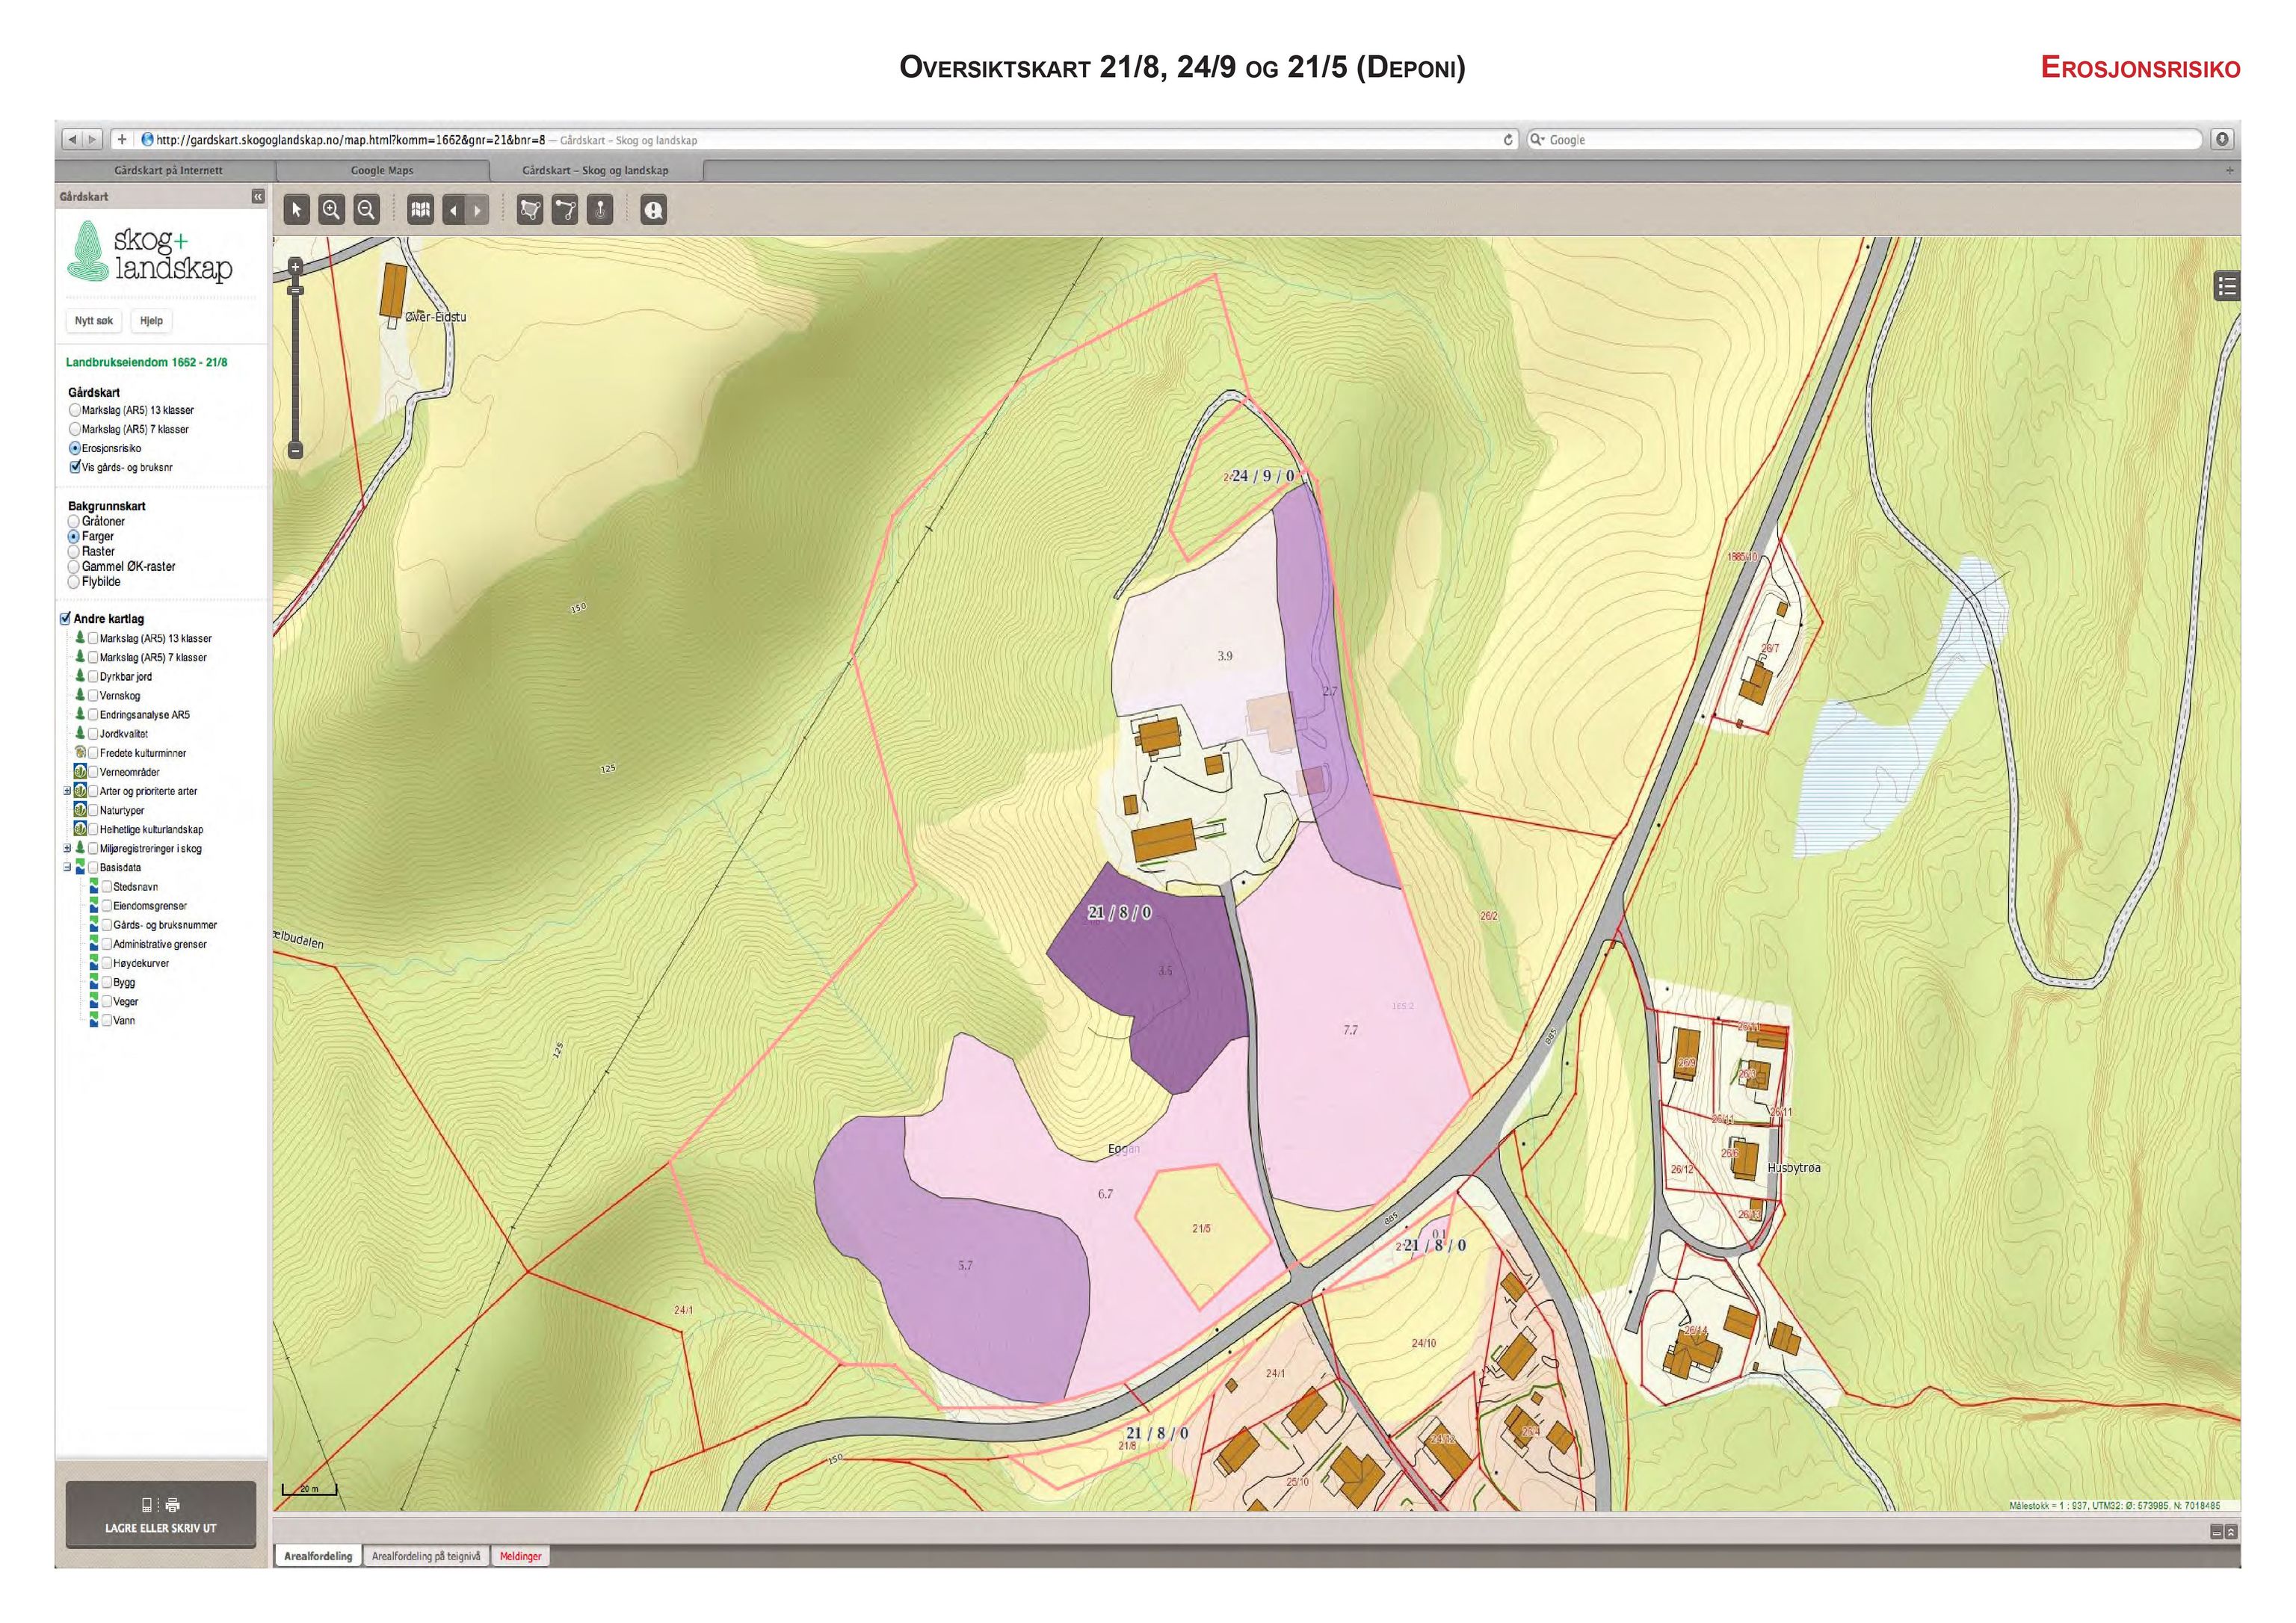Switch to Gårdskart – Skog og landskap tab
Screen dimensions: 2296x1623
pyautogui.click(x=596, y=171)
